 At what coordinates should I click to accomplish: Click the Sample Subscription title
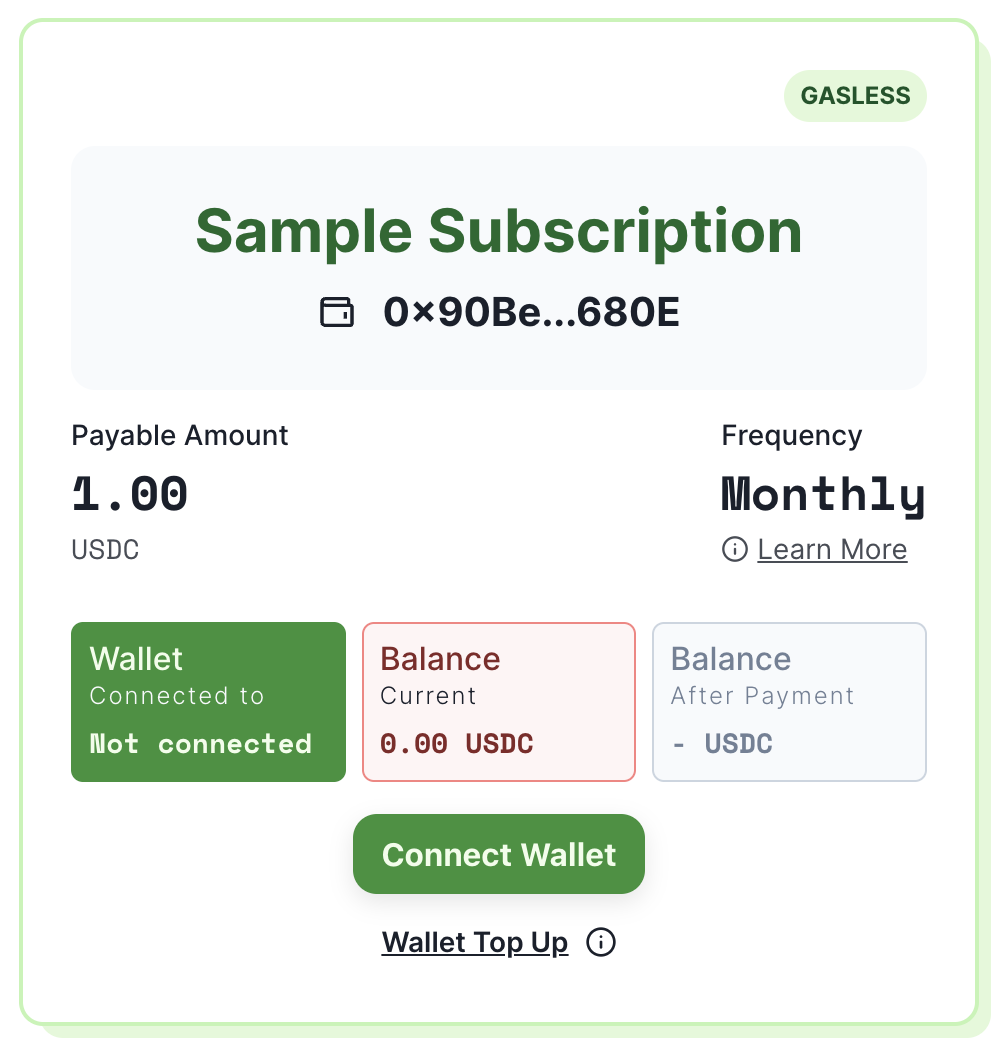[x=498, y=230]
